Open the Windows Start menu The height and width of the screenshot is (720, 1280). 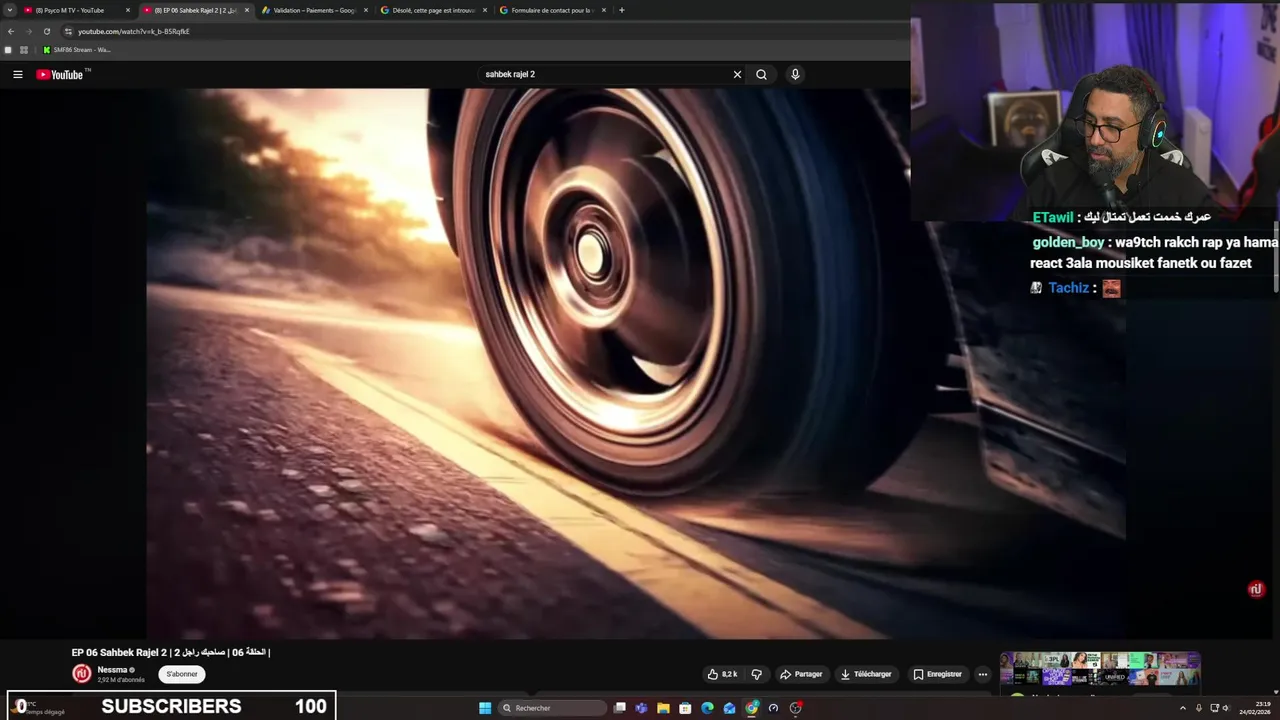coord(485,708)
